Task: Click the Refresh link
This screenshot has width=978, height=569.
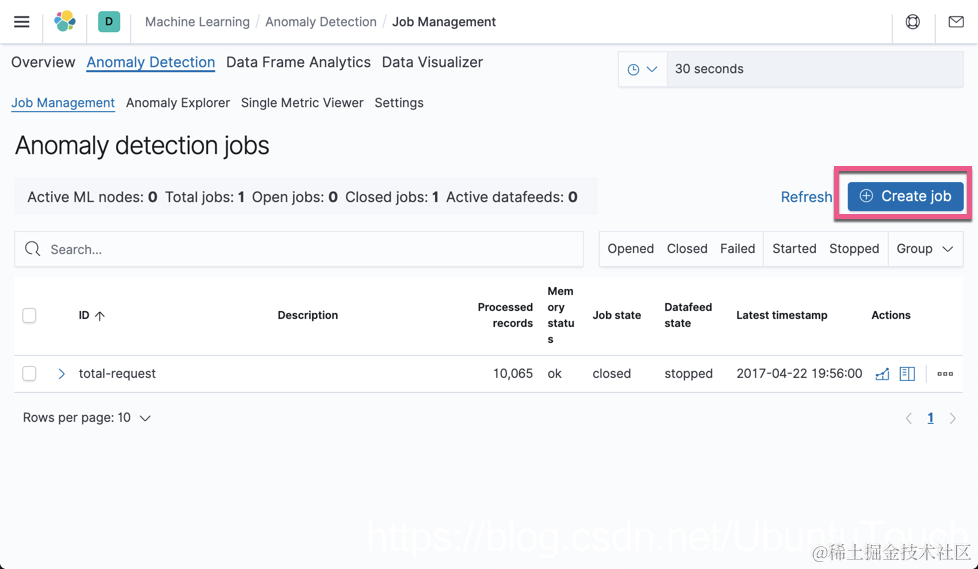Action: (806, 197)
